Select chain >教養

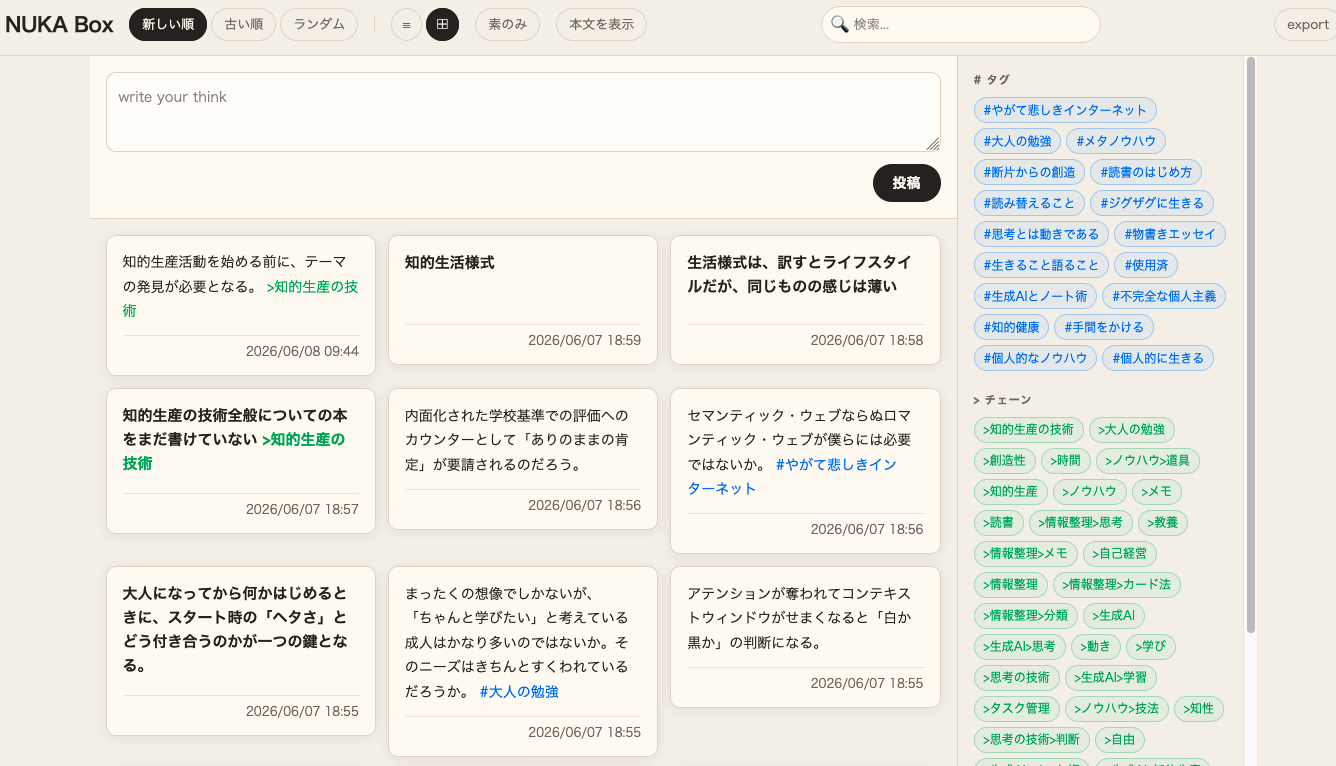coord(1162,523)
